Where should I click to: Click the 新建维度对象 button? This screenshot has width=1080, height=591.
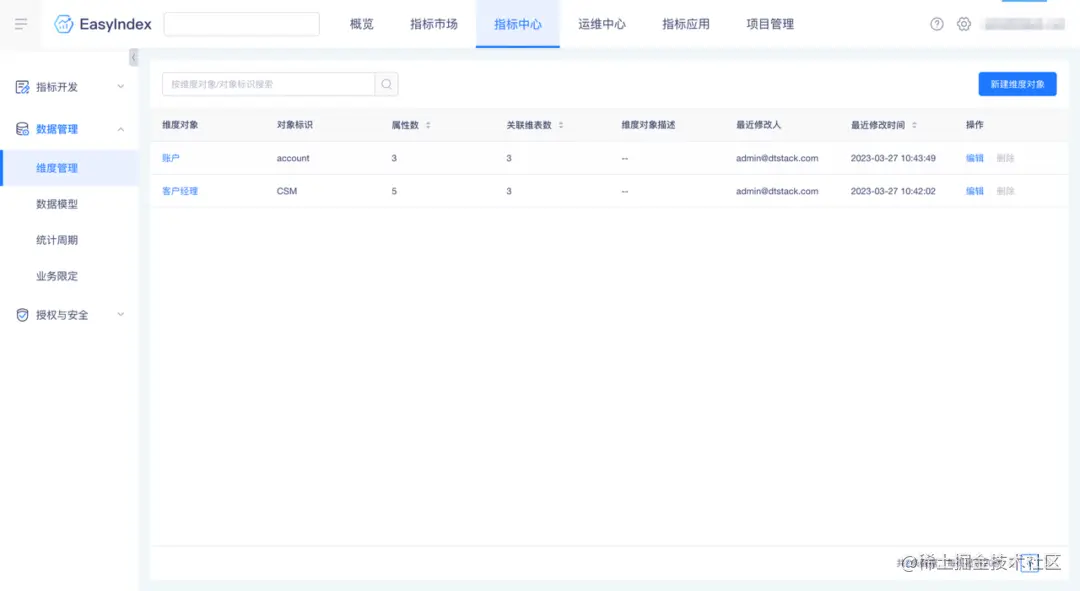click(x=1017, y=84)
